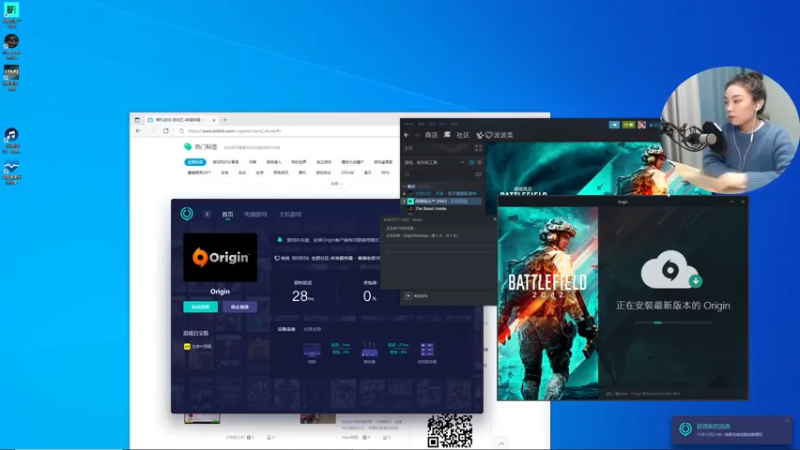The image size is (800, 450).
Task: Collapse the recent games category in Steam
Action: pyautogui.click(x=405, y=187)
